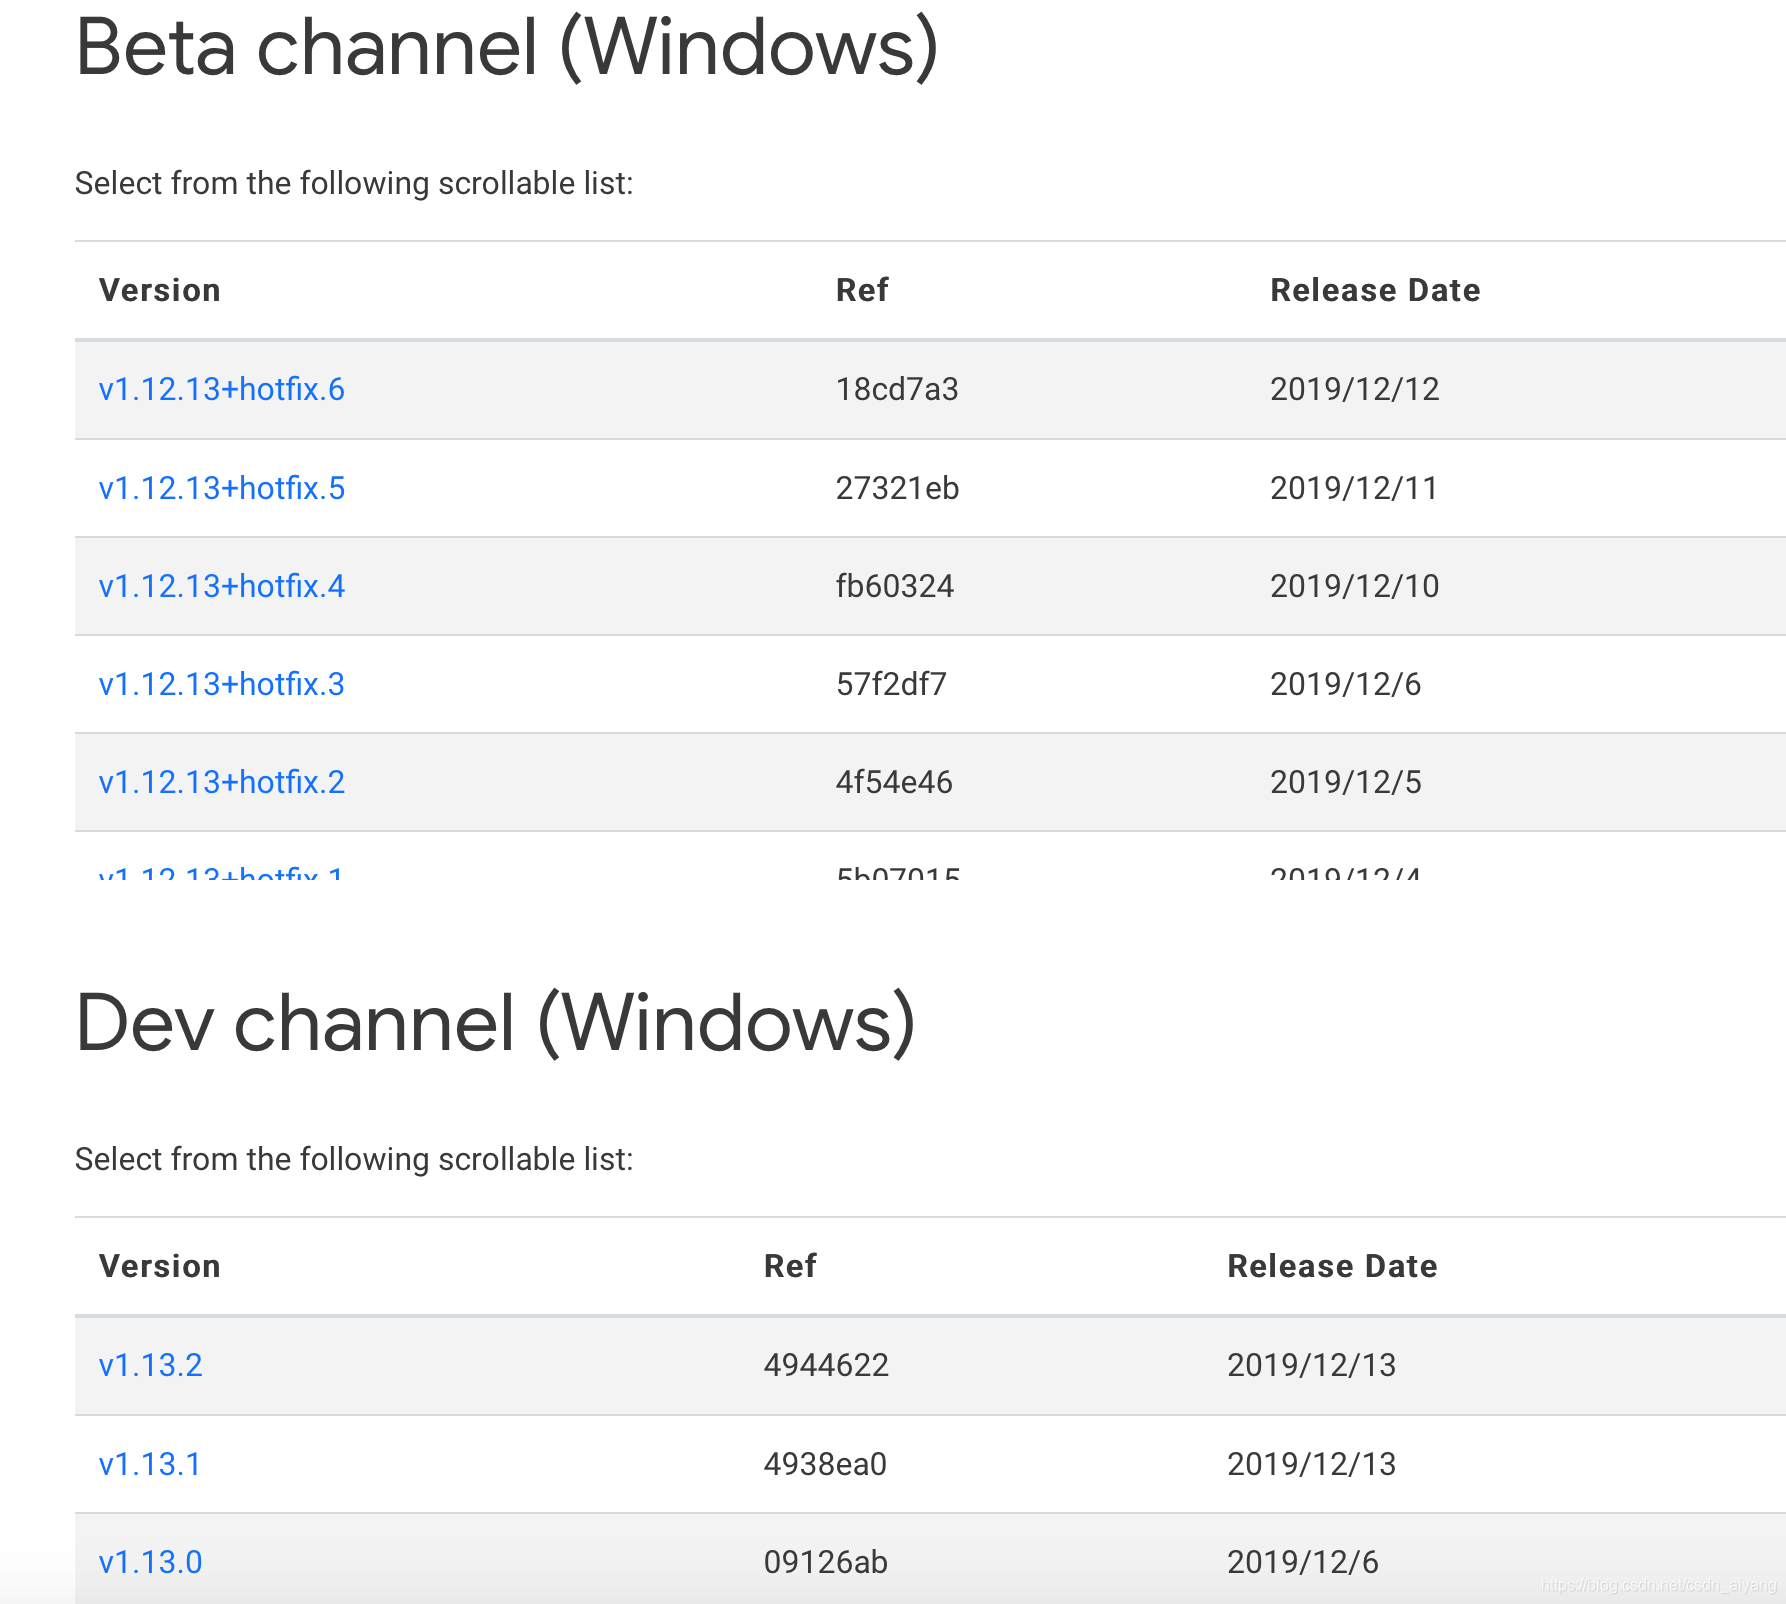The image size is (1786, 1604).
Task: Click ref hash 09126ab
Action: [x=825, y=1562]
